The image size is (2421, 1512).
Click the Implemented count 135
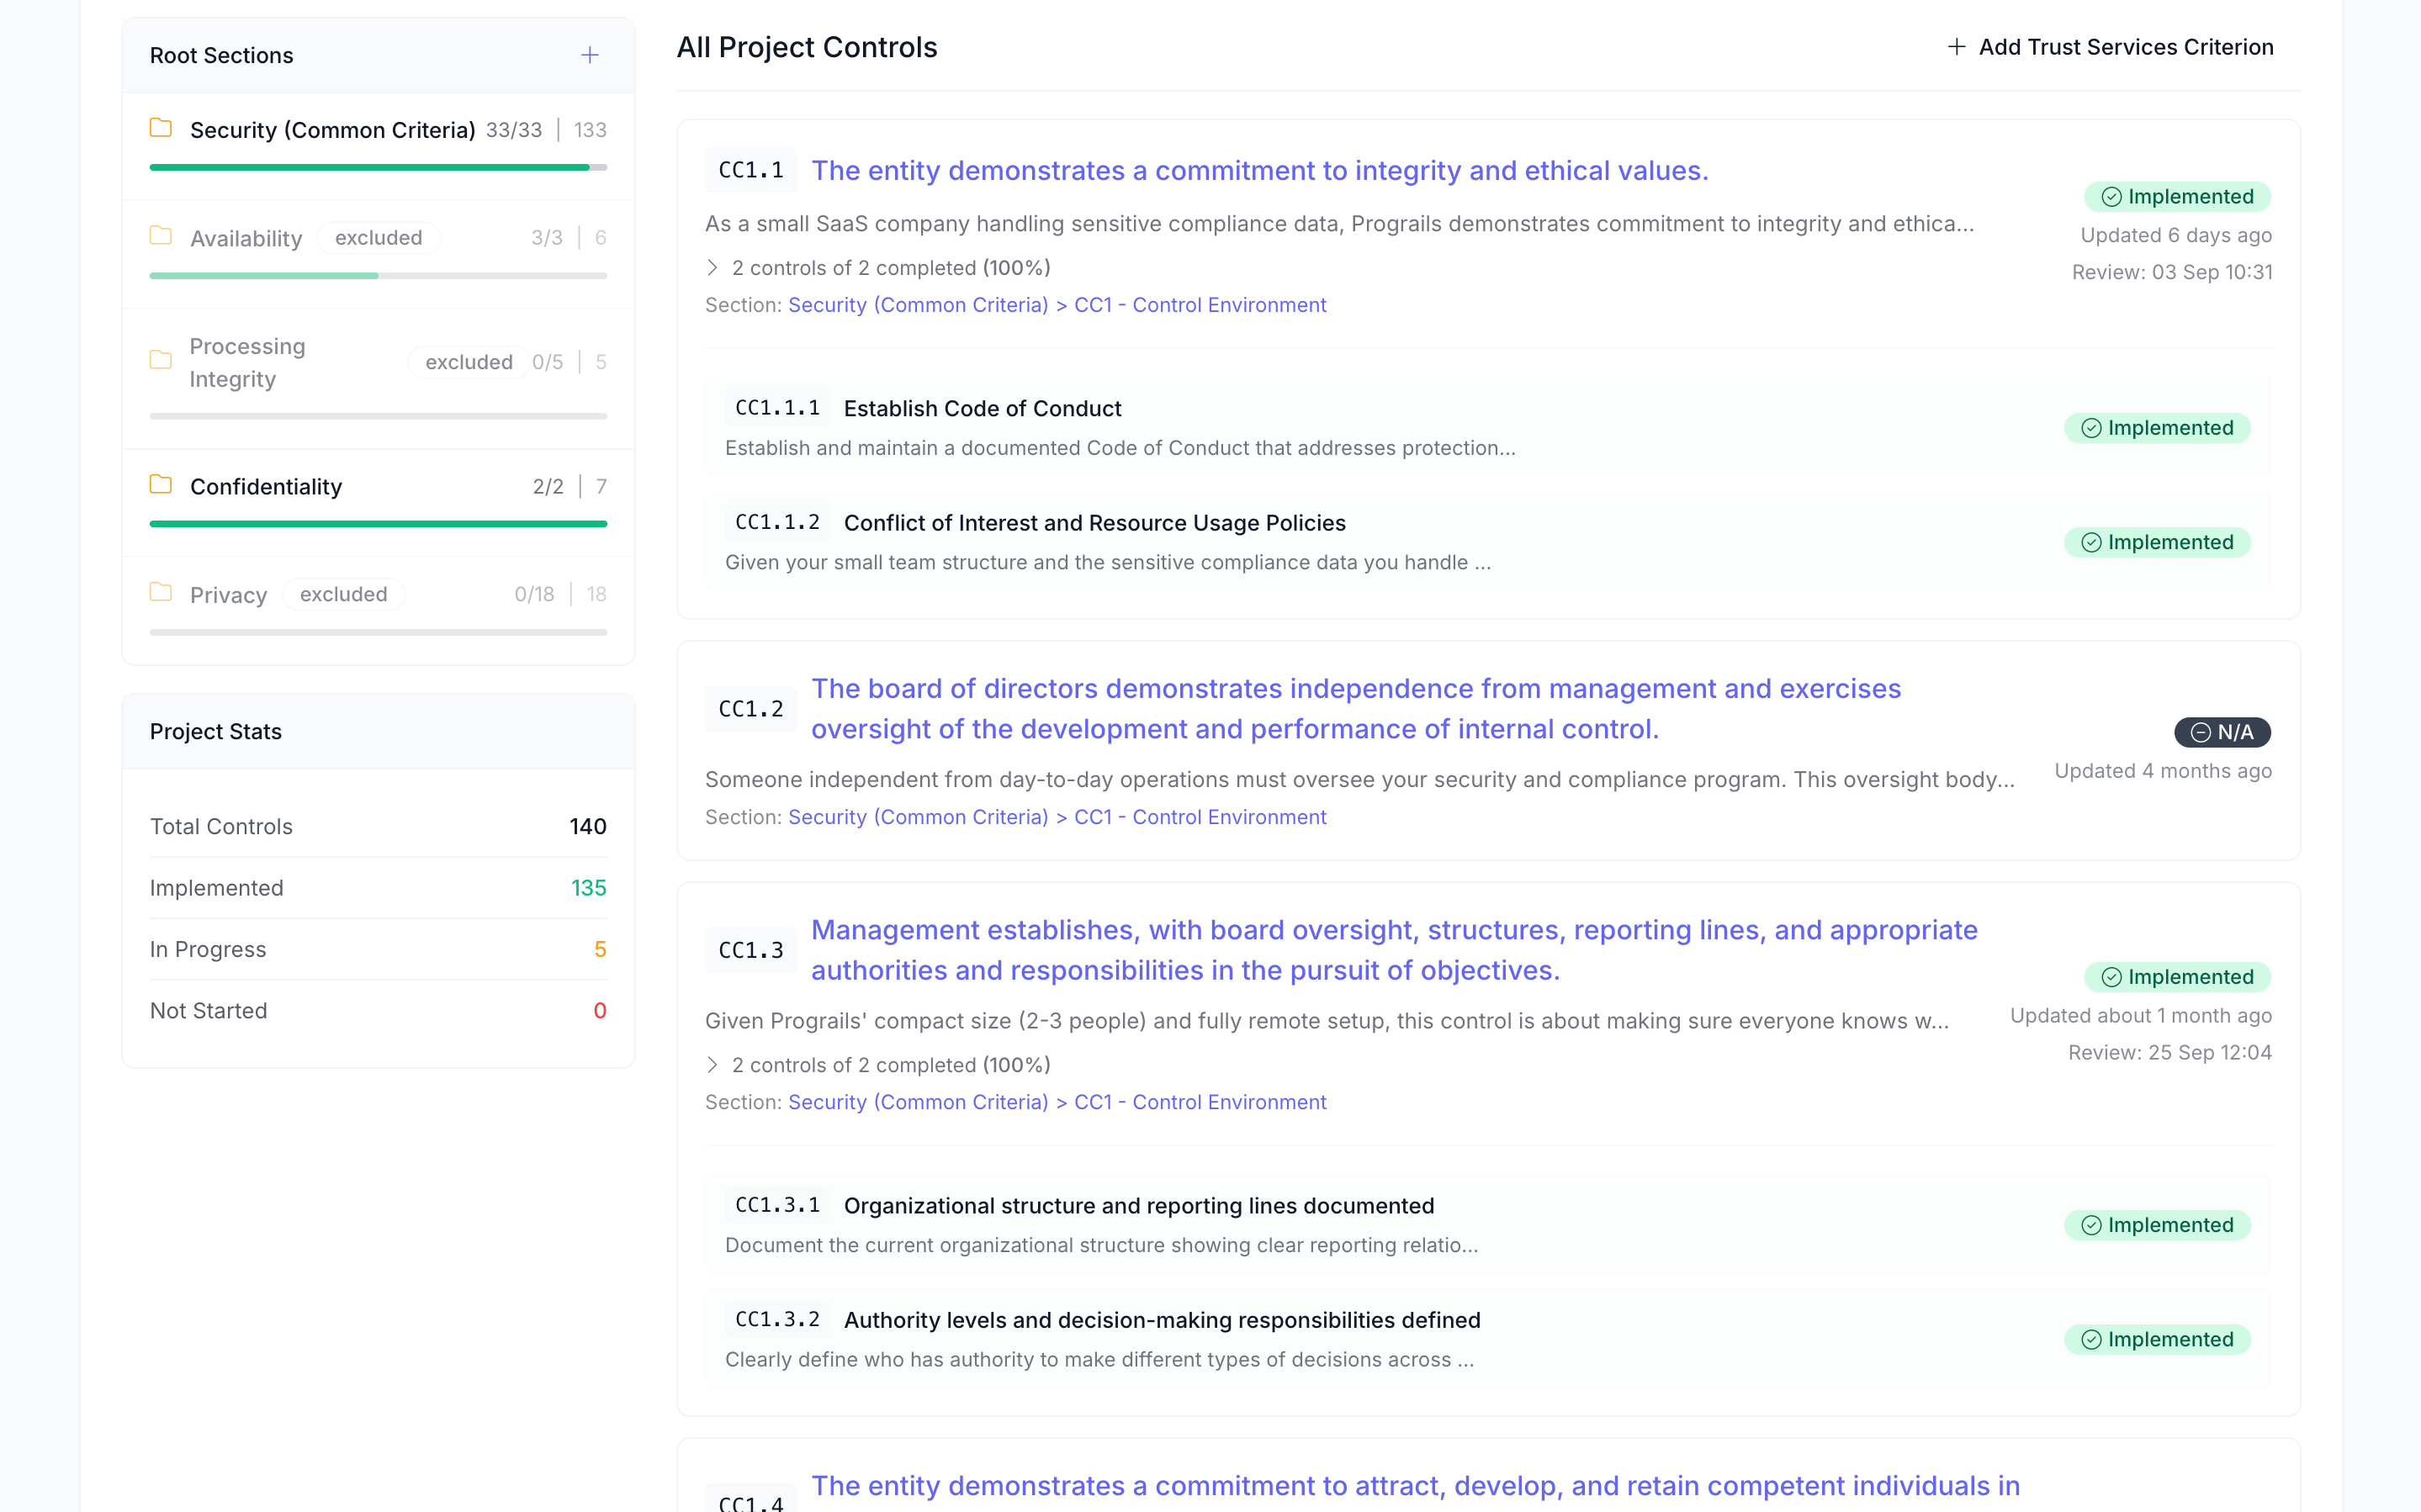coord(588,888)
